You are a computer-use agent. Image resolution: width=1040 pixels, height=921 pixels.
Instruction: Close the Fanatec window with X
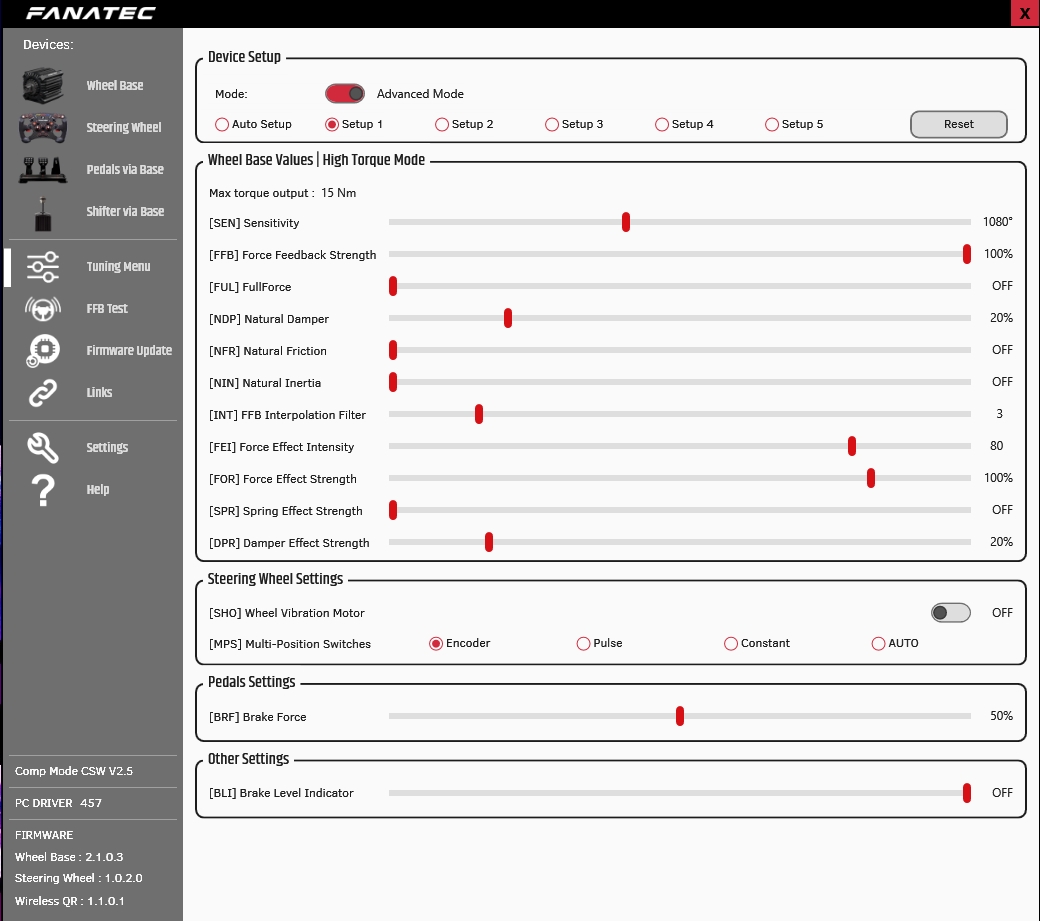[x=1025, y=14]
